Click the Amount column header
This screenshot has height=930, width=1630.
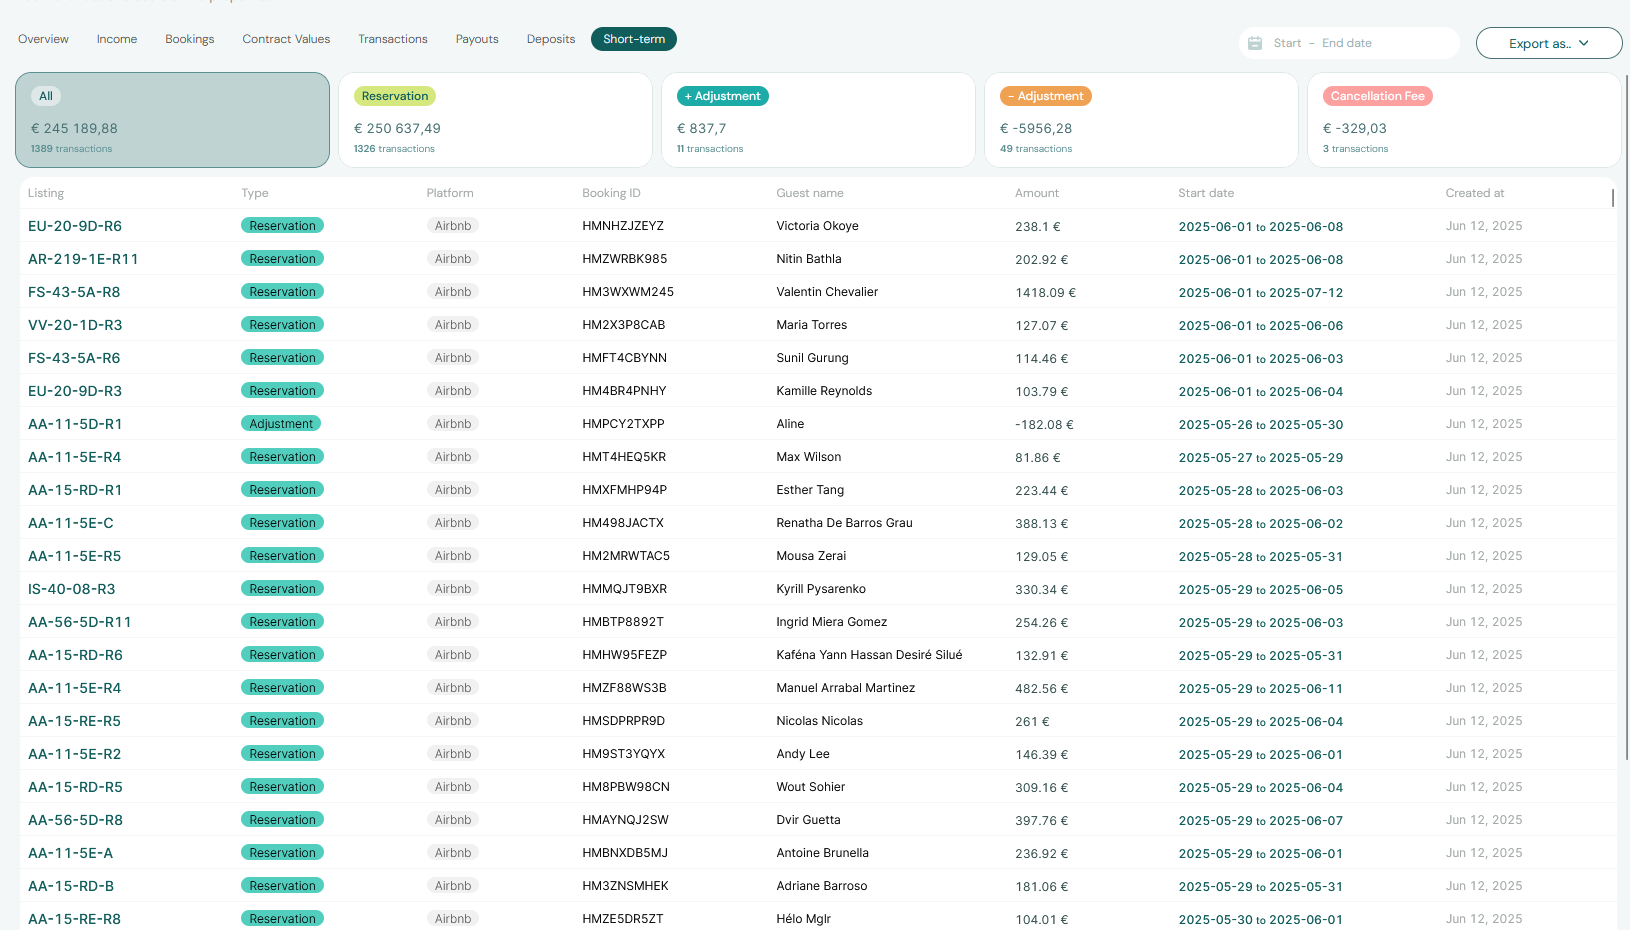(1036, 193)
